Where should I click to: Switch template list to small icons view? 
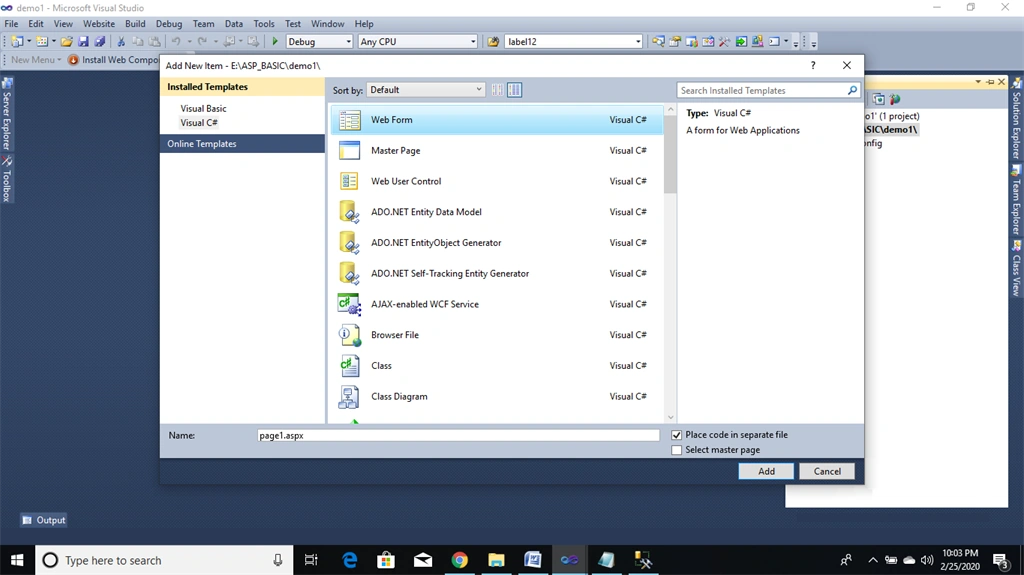tap(497, 90)
